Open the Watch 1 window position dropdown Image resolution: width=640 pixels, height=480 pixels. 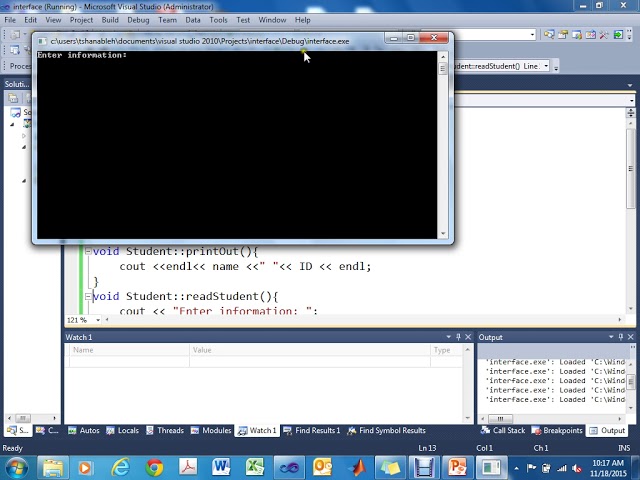448,337
